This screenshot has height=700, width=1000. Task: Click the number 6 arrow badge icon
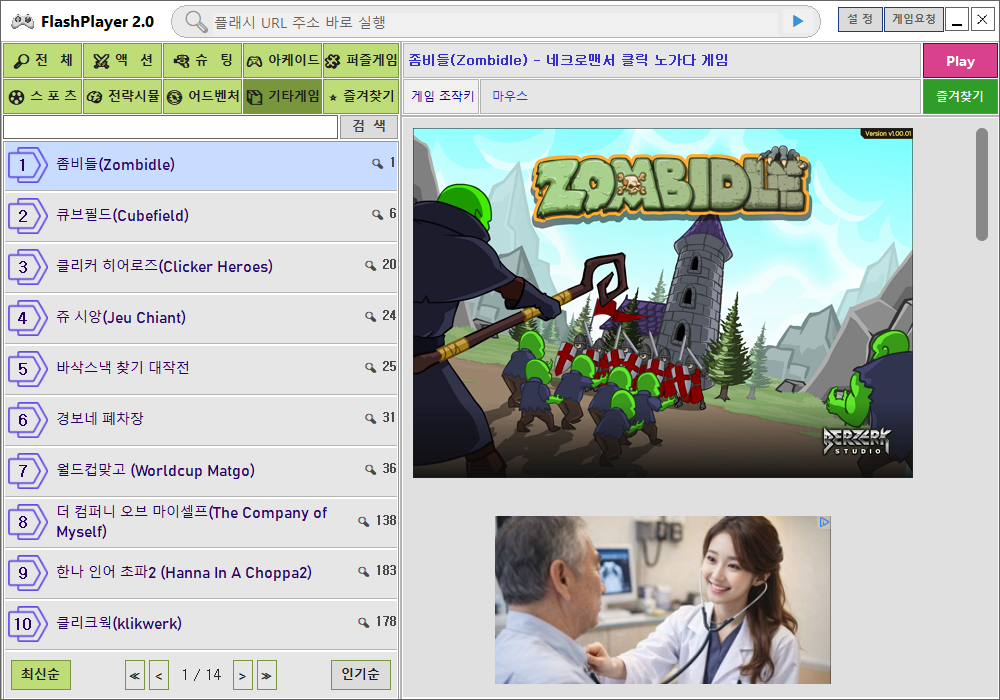pyautogui.click(x=27, y=420)
